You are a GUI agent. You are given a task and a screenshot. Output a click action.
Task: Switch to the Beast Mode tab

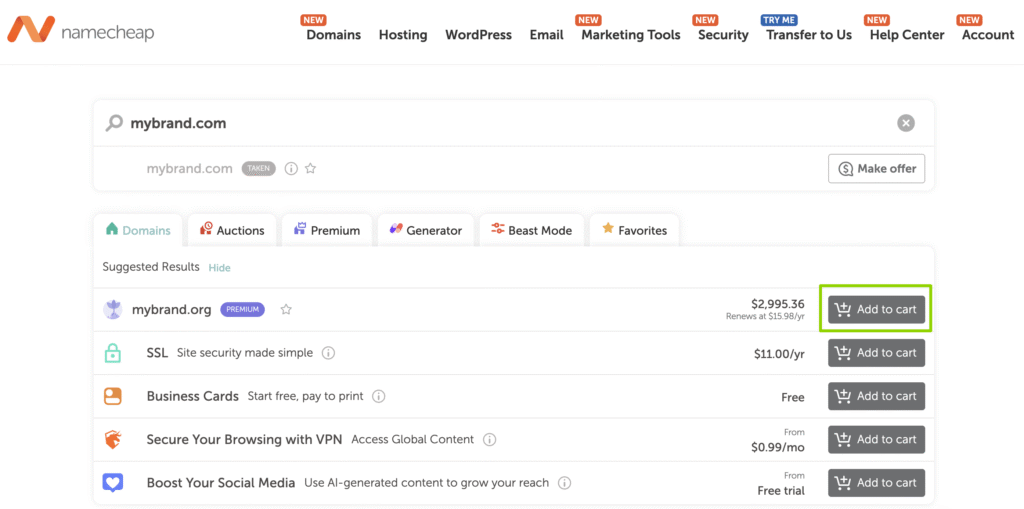point(531,230)
